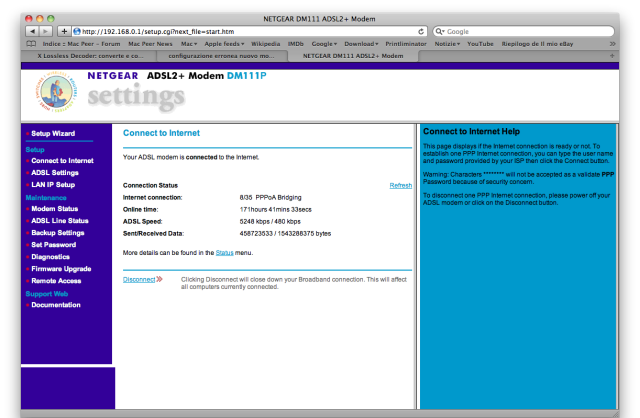Click the Google search field
The image size is (640, 418).
pos(523,31)
